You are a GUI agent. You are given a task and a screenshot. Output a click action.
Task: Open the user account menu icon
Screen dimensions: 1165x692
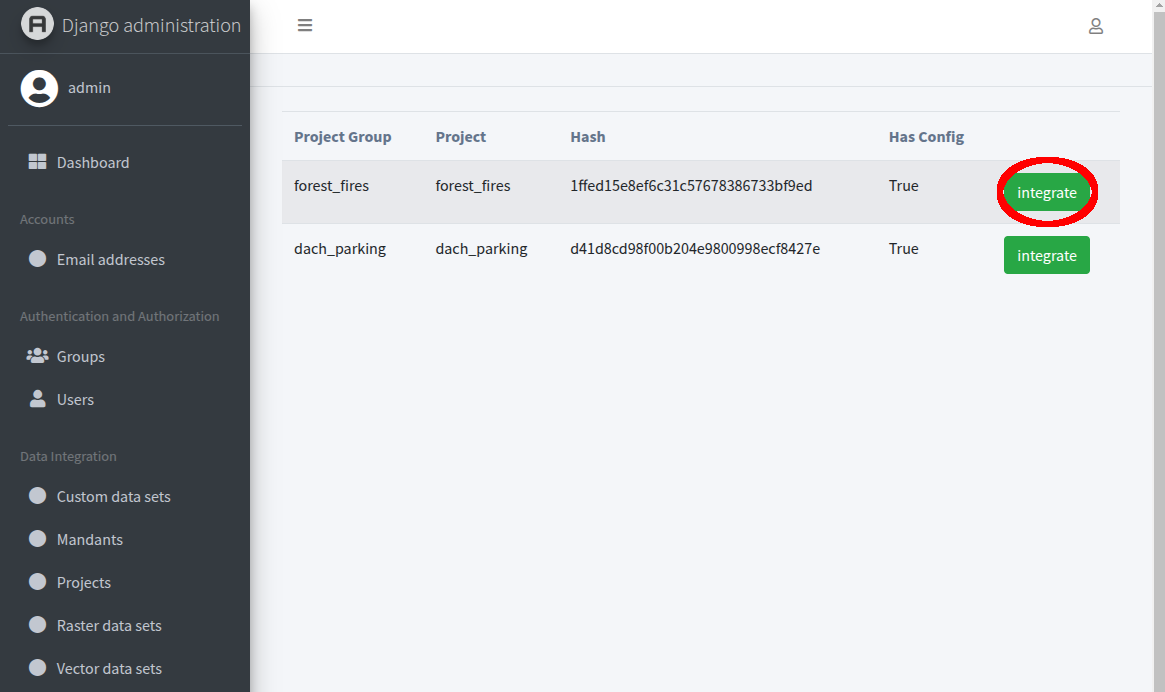(x=1095, y=27)
